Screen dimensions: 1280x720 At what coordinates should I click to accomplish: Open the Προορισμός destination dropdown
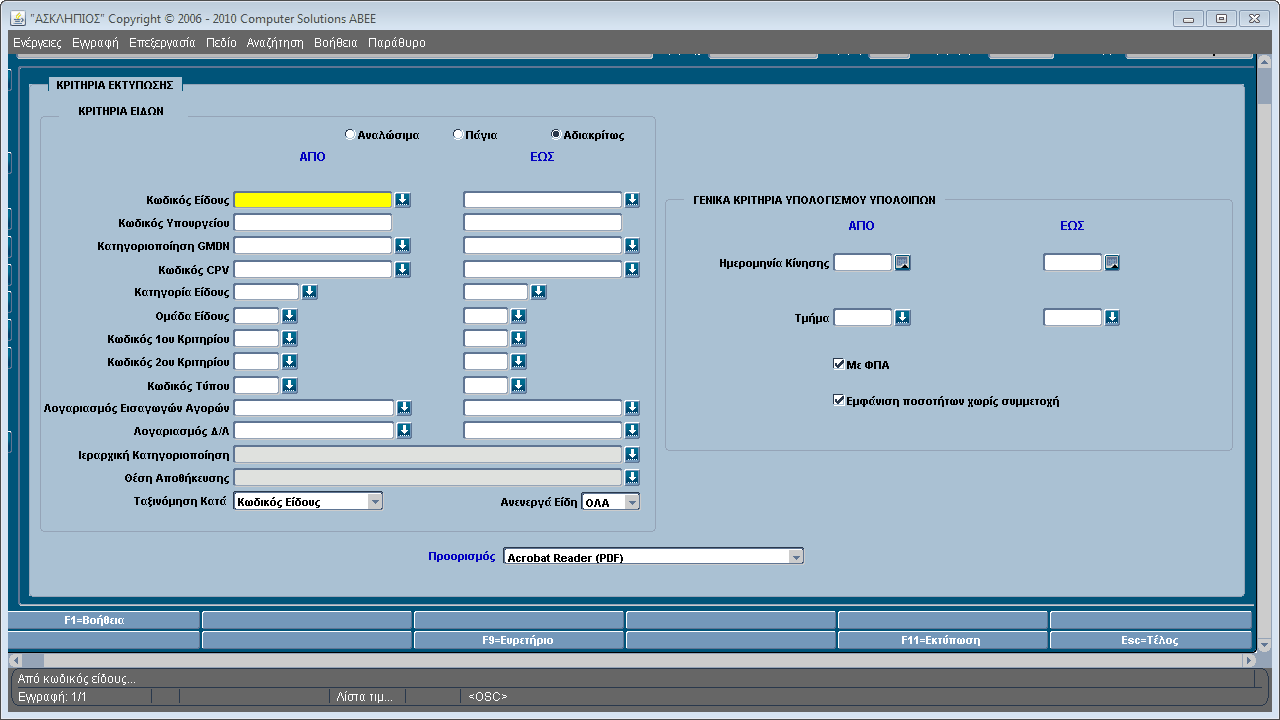point(796,557)
